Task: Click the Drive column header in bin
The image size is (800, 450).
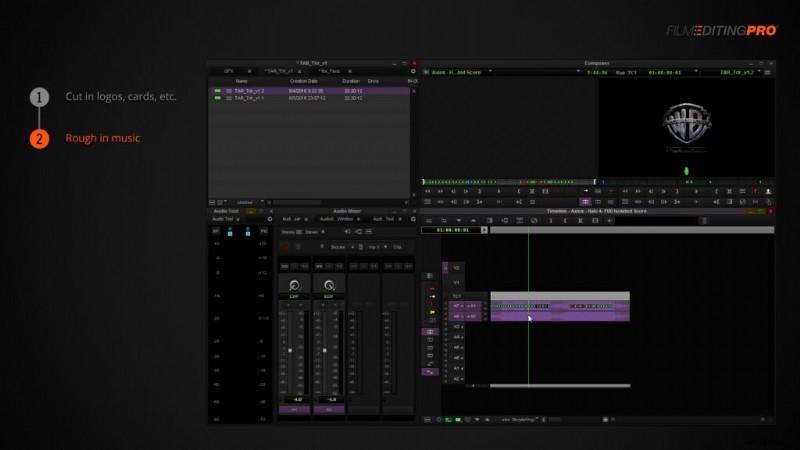Action: point(373,81)
